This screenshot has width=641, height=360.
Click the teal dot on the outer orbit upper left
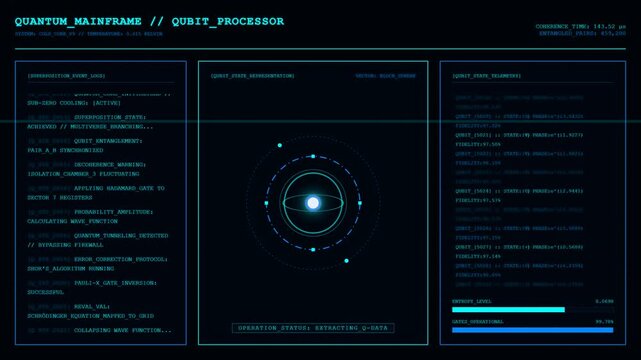tap(280, 145)
